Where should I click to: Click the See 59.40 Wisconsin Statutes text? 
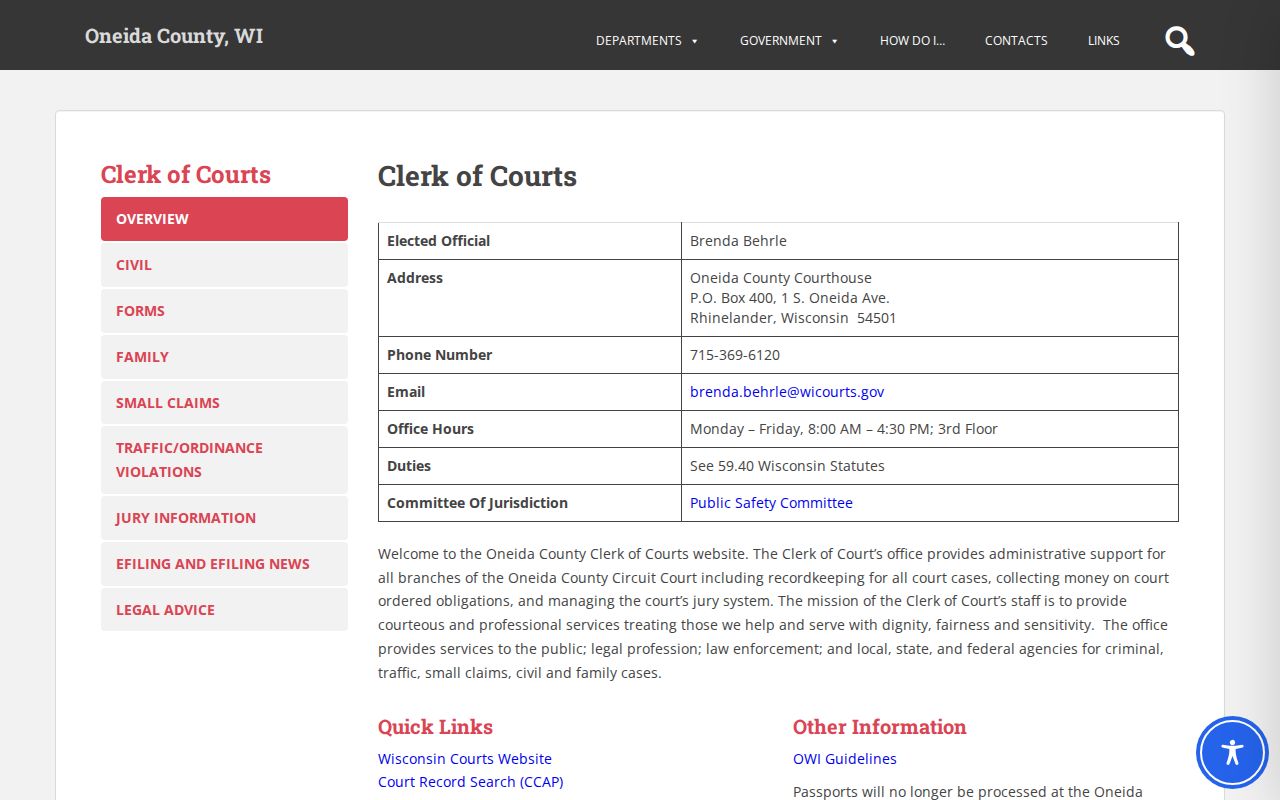pos(787,466)
